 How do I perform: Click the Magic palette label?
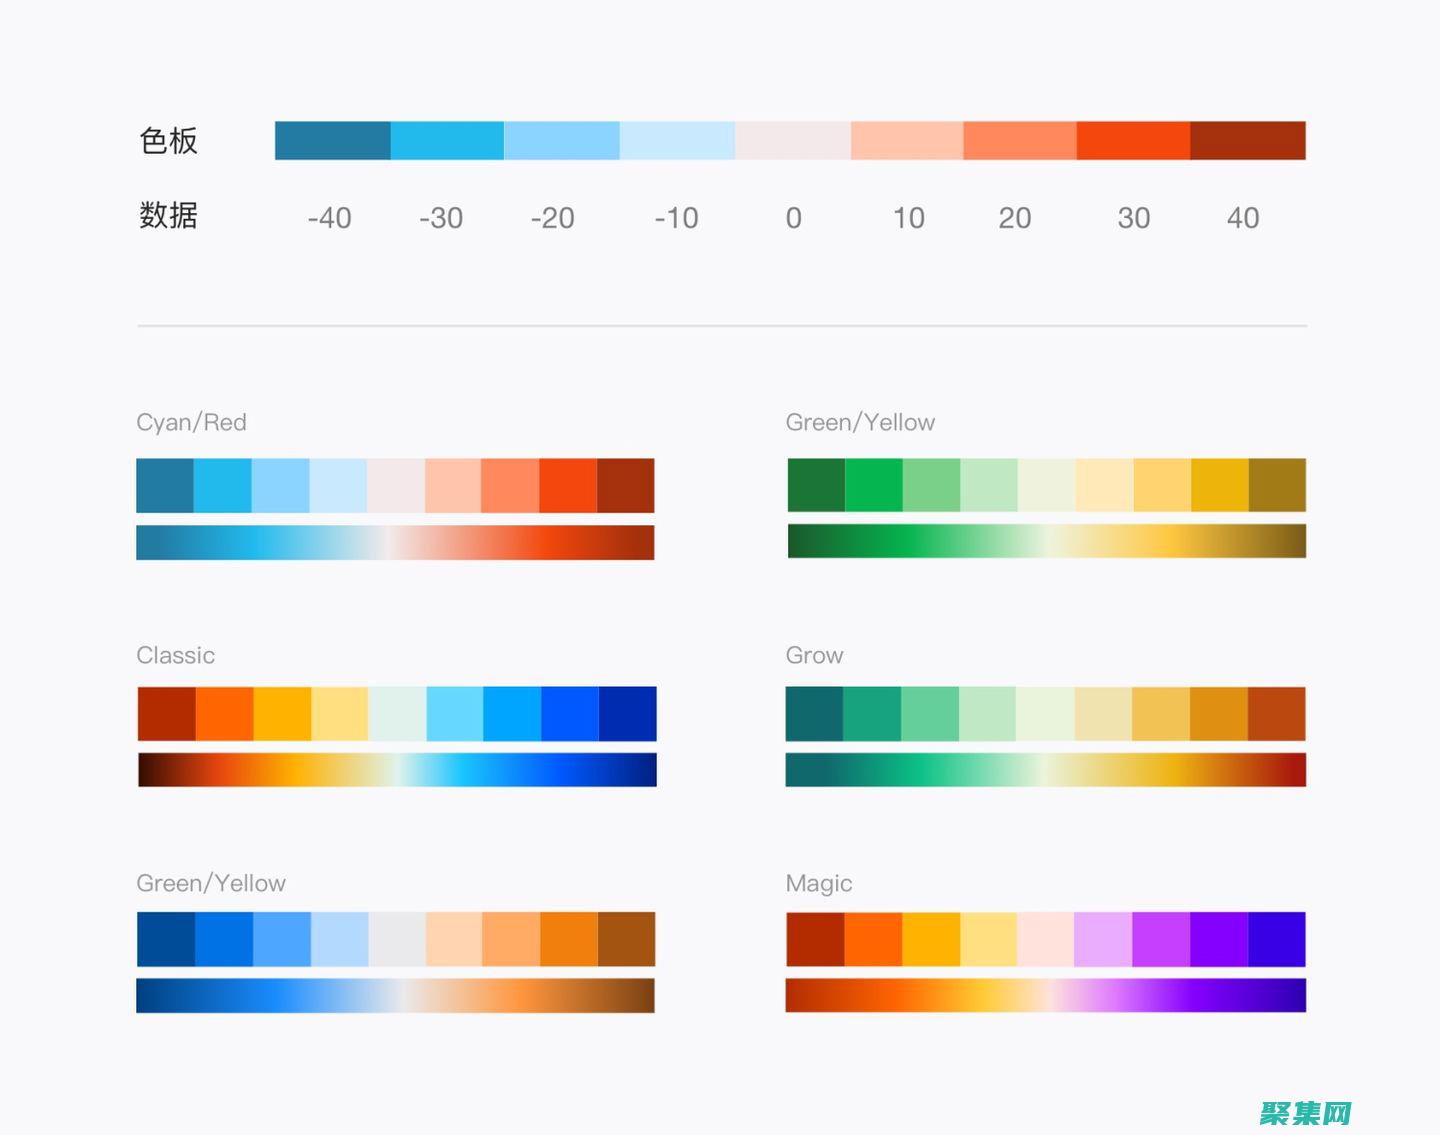(818, 883)
